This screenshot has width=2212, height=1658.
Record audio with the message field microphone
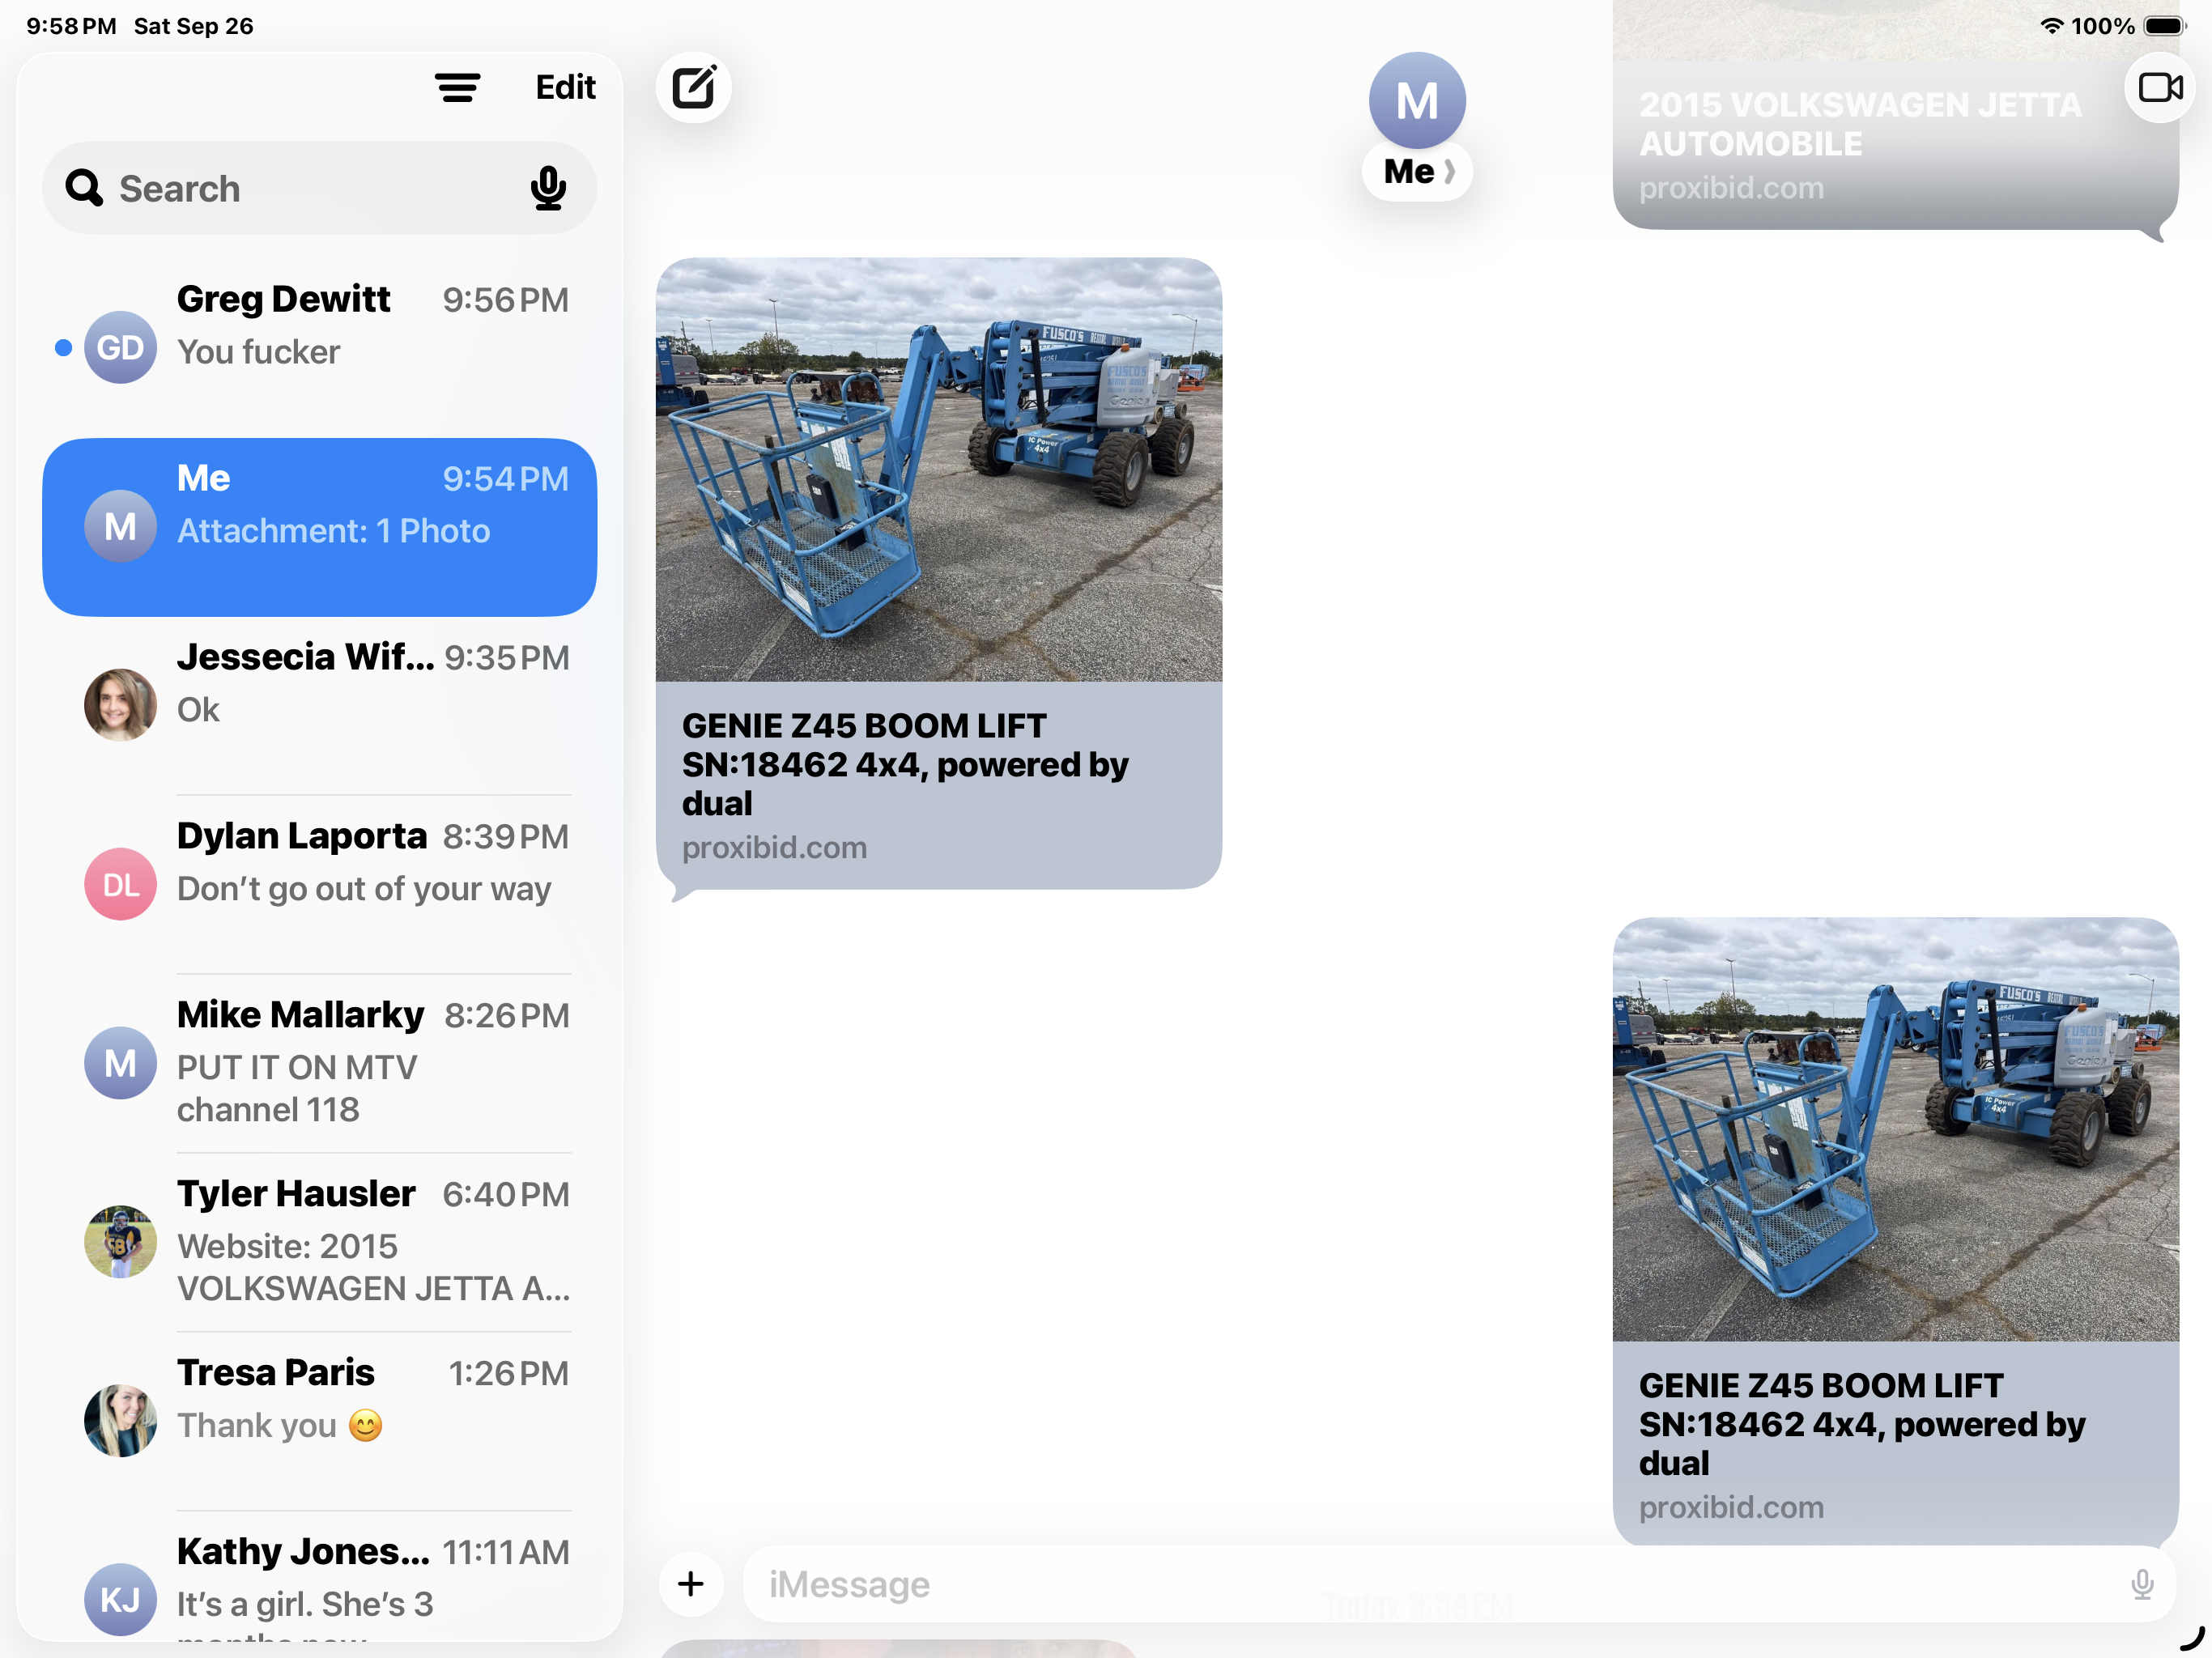click(x=2142, y=1584)
